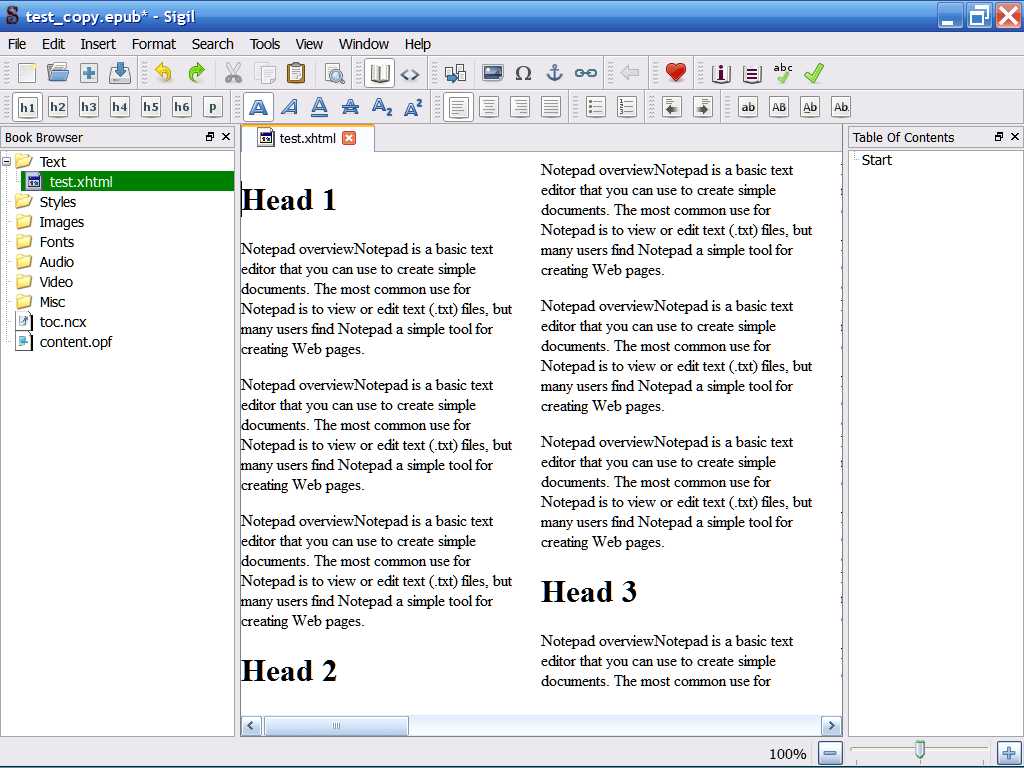Apply Heading 2 style button
The image size is (1024, 768).
57,107
